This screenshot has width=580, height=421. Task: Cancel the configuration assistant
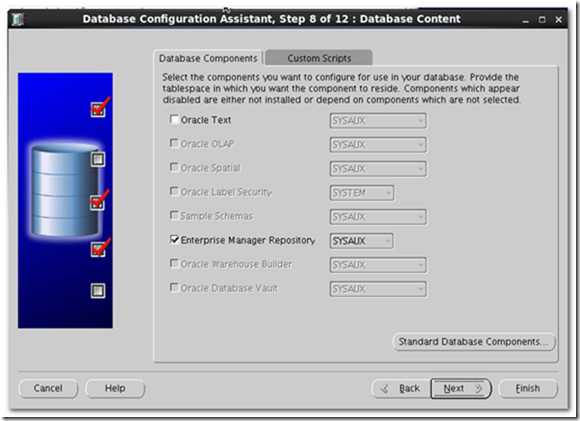pos(48,388)
